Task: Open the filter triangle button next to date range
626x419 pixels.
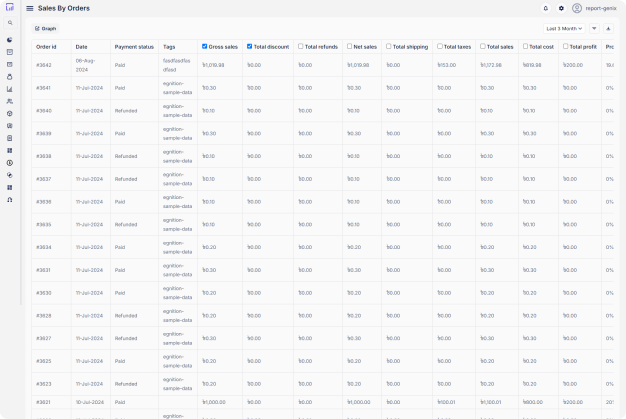Action: 594,29
